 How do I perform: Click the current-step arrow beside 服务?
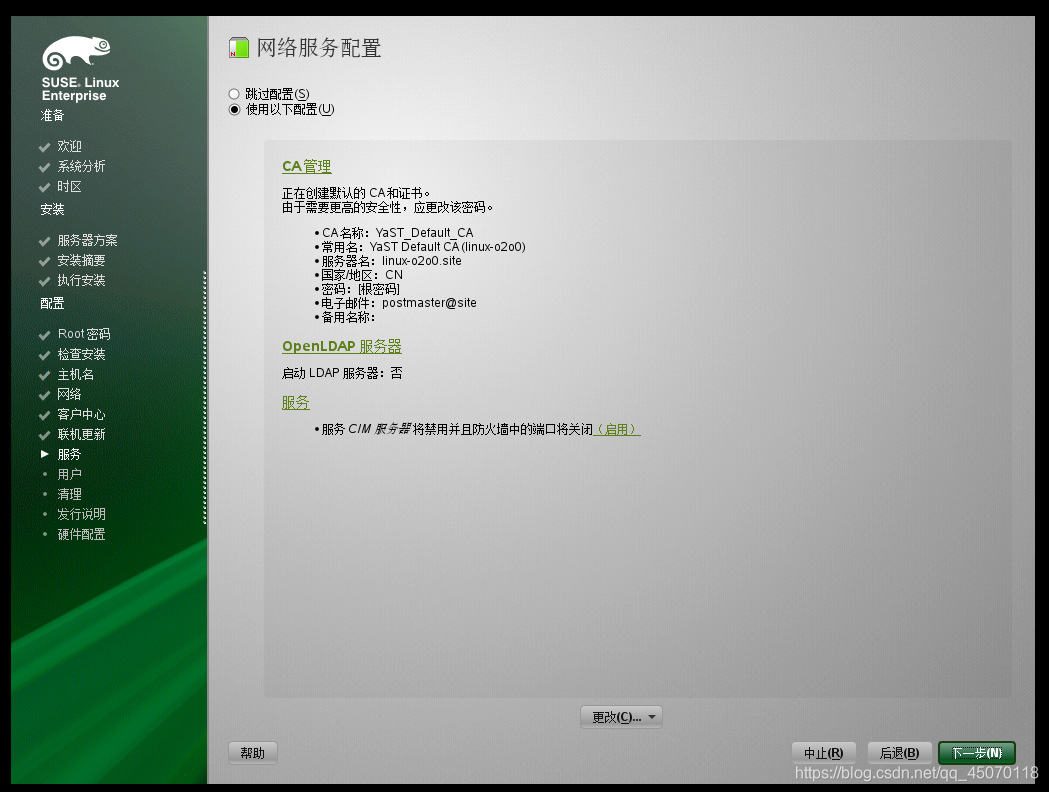(x=45, y=454)
